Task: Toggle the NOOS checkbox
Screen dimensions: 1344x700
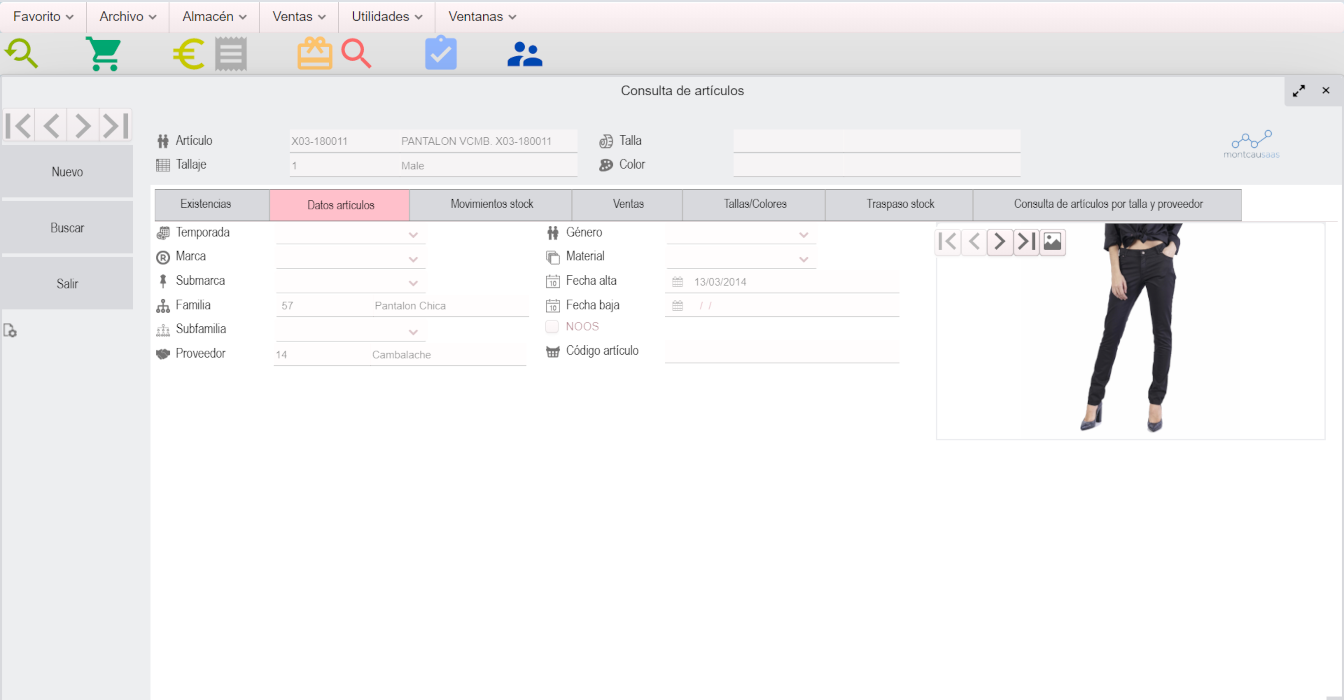Action: click(x=552, y=326)
